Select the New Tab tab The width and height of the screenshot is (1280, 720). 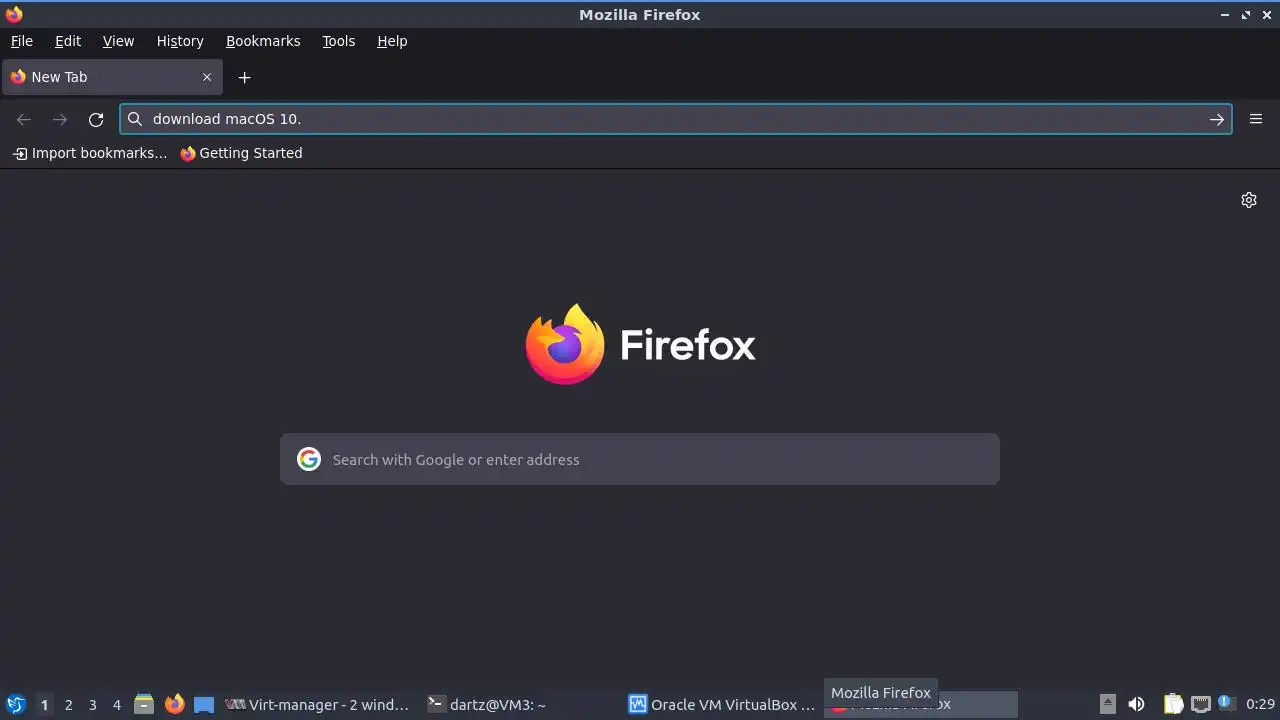[112, 77]
